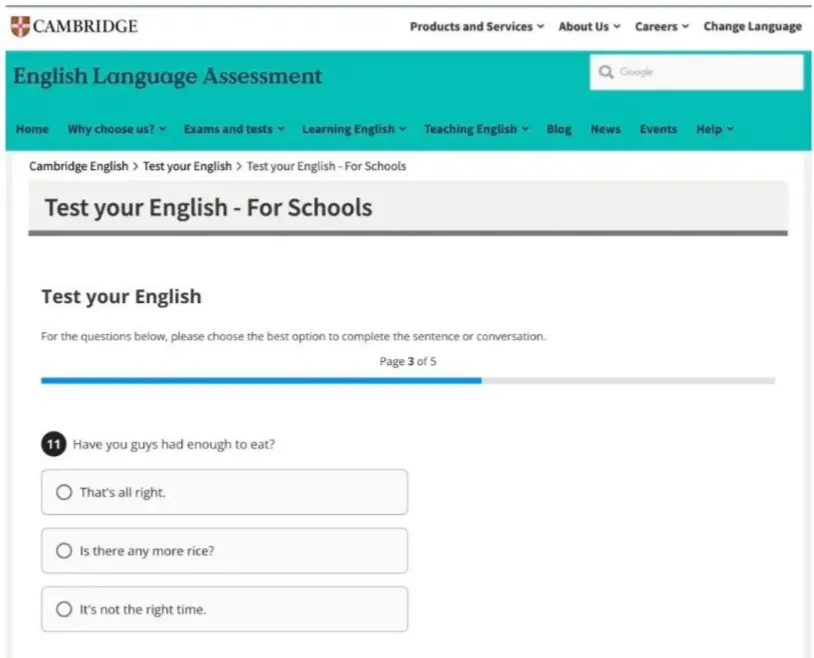Click the page progress bar
The height and width of the screenshot is (658, 814).
[x=408, y=381]
